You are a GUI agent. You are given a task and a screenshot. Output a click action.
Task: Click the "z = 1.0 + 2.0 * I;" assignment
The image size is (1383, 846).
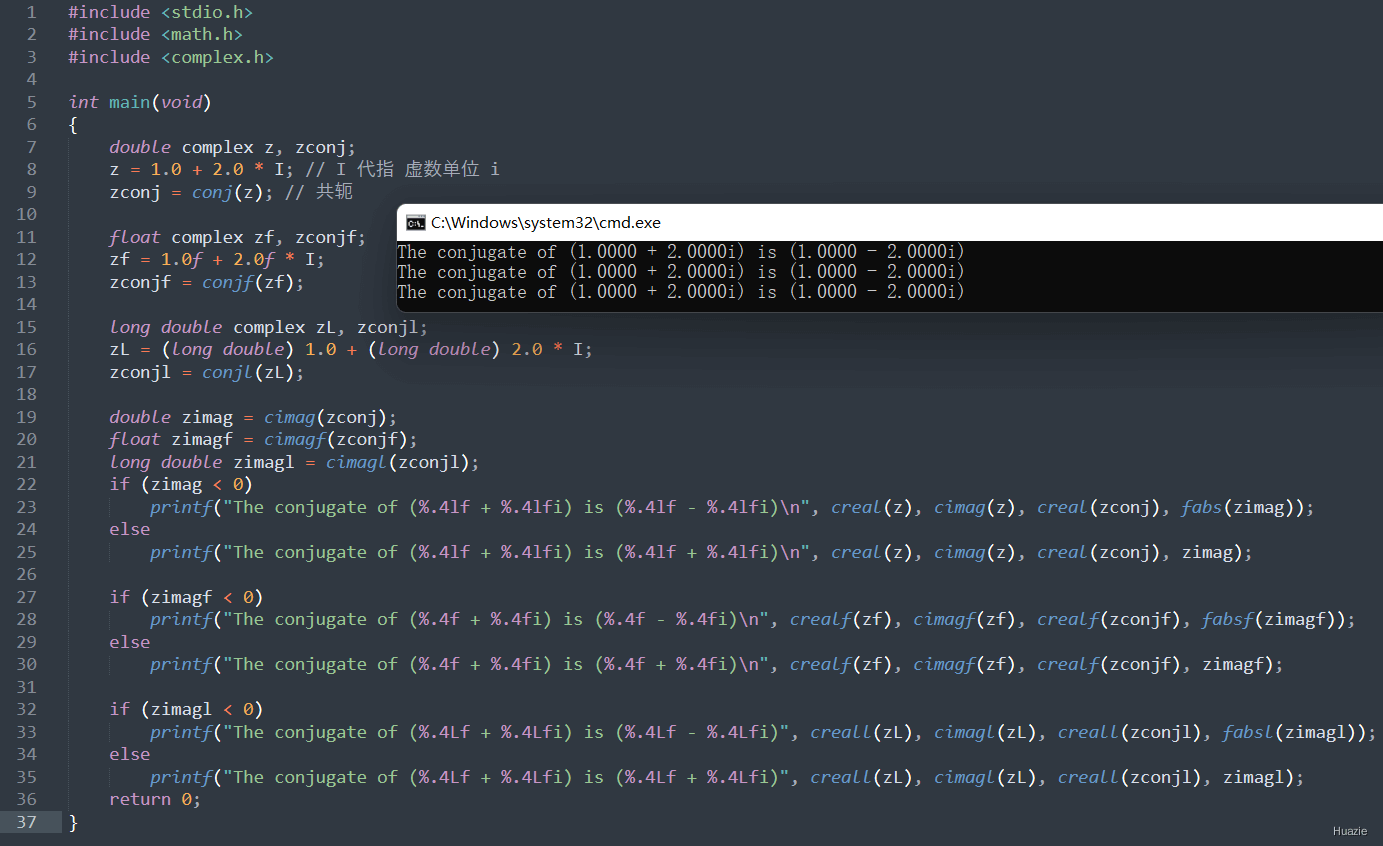(x=202, y=169)
